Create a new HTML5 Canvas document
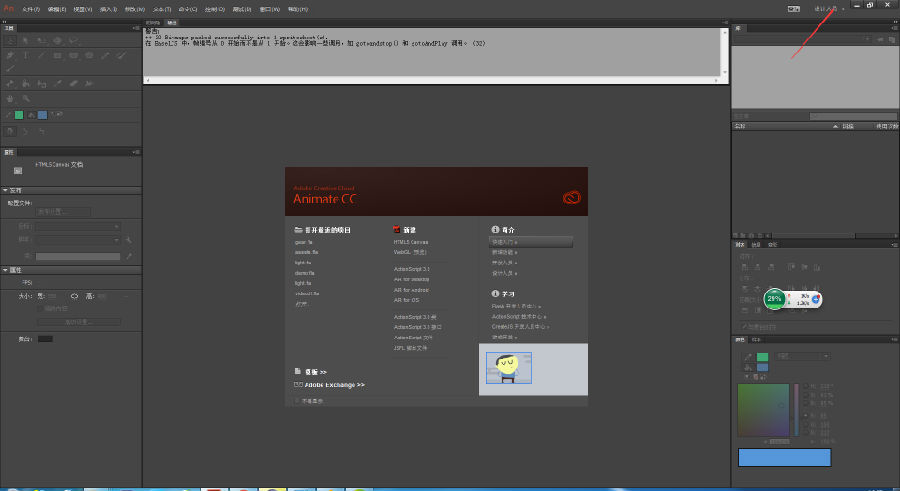Viewport: 900px width, 491px height. (411, 242)
